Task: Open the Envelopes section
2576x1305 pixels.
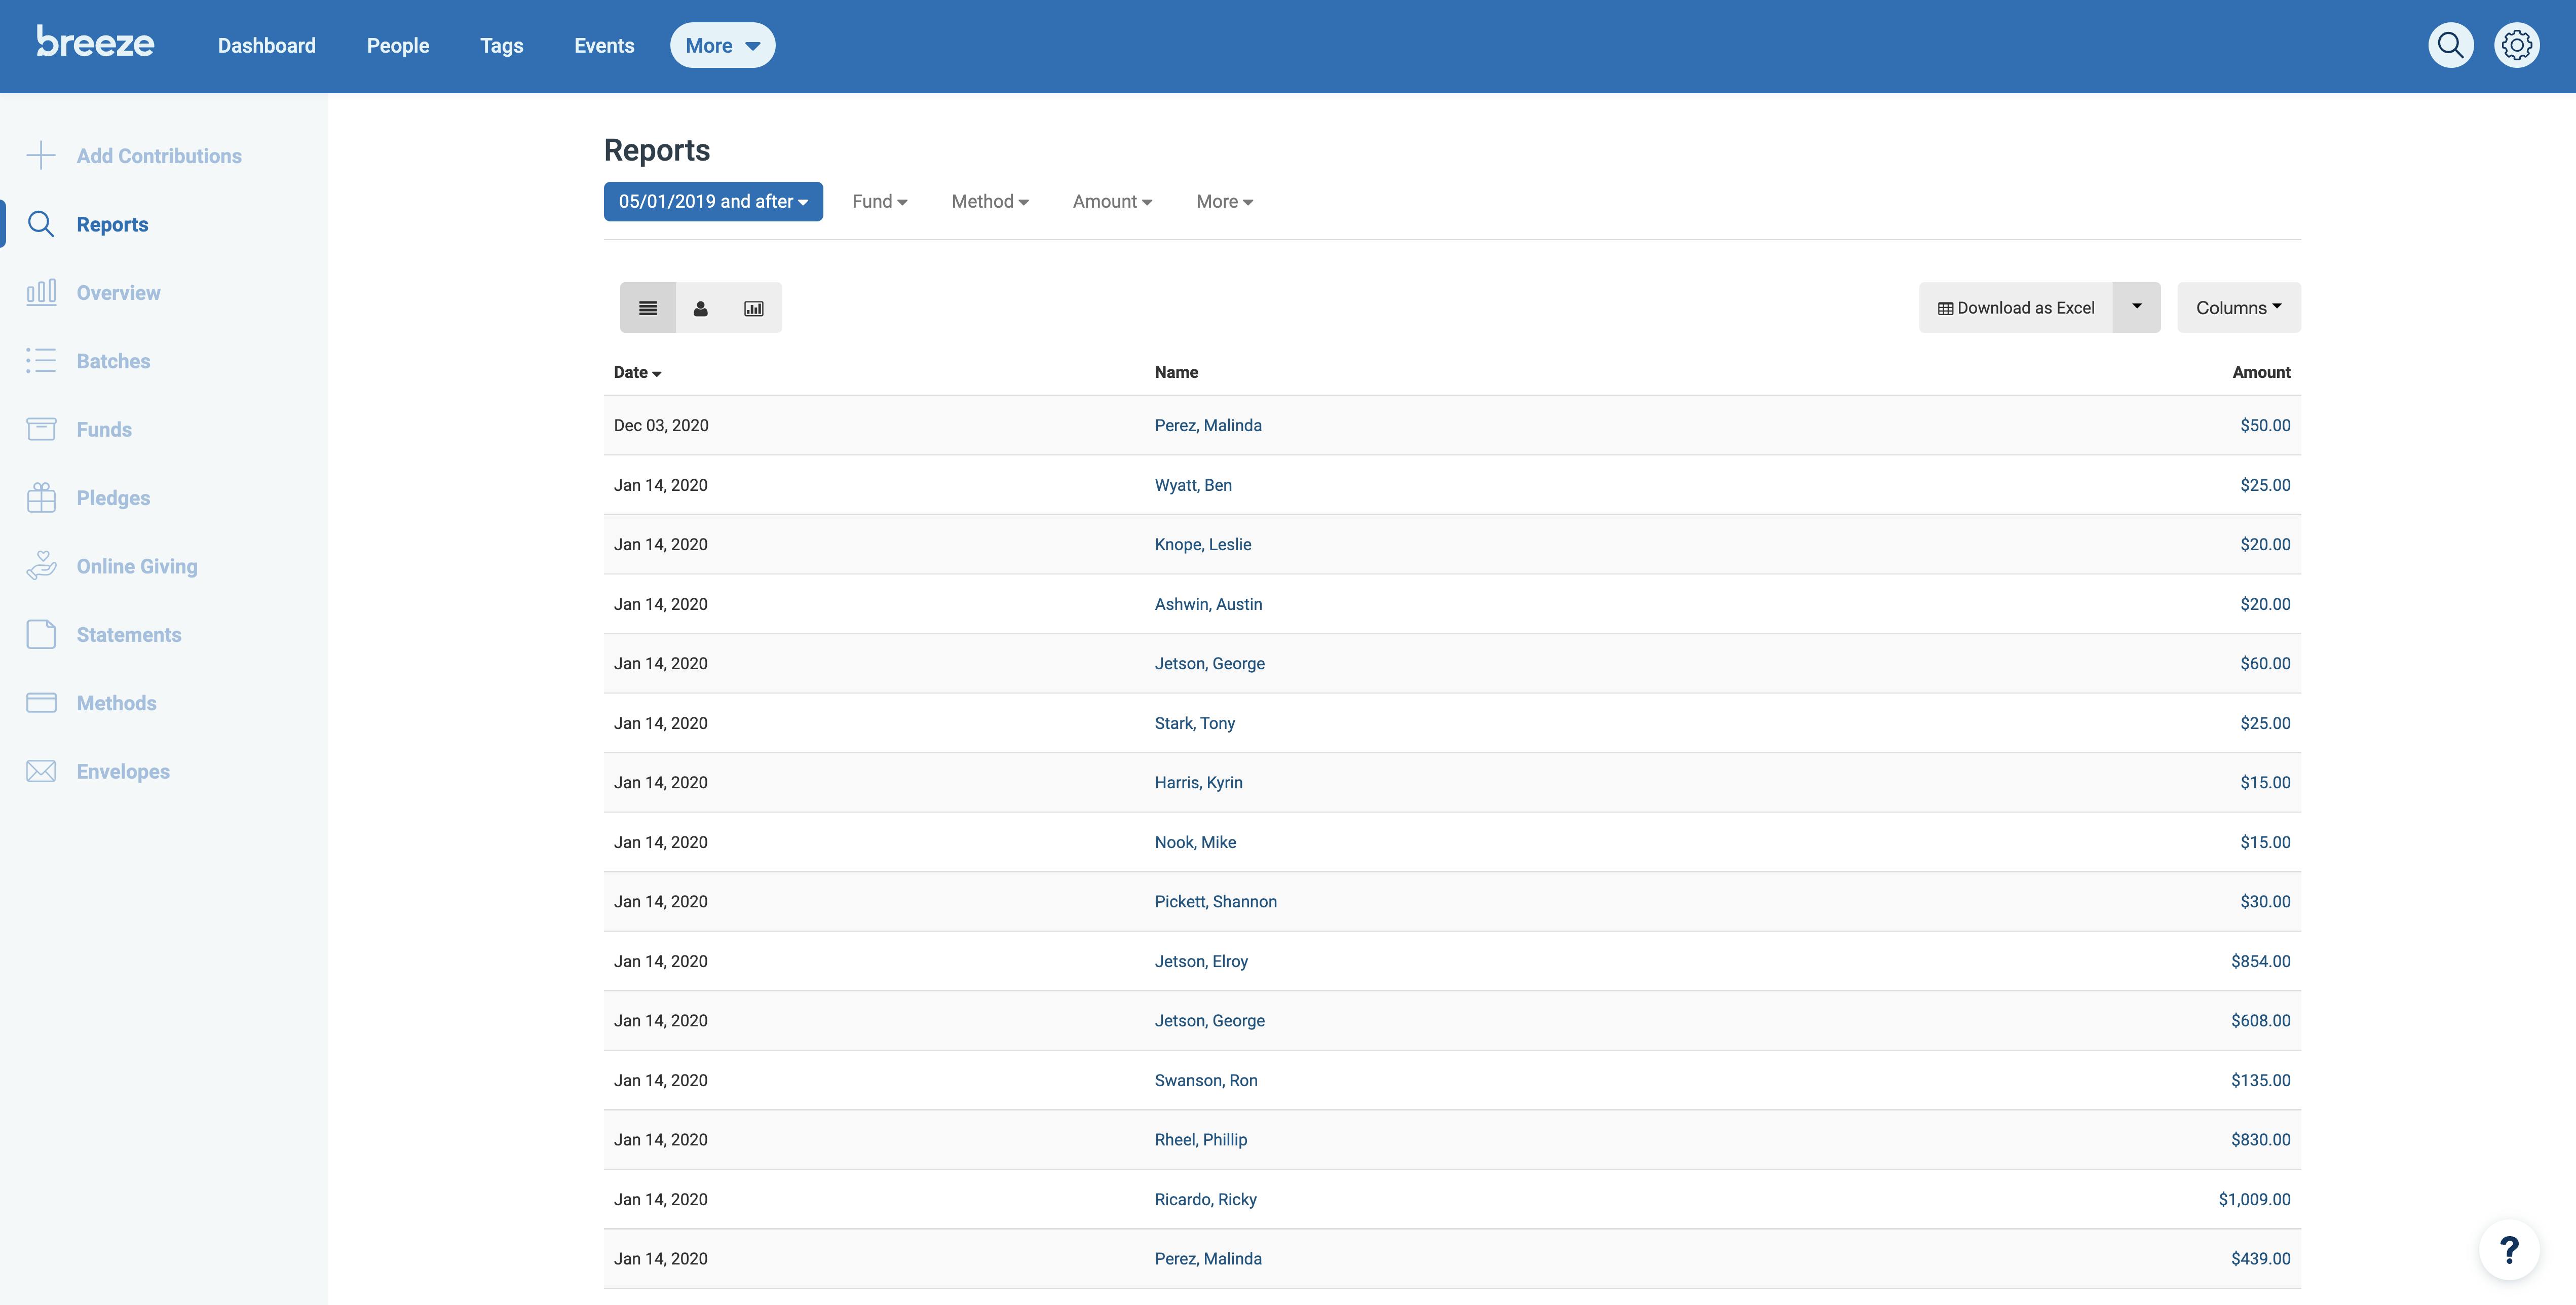Action: 122,771
